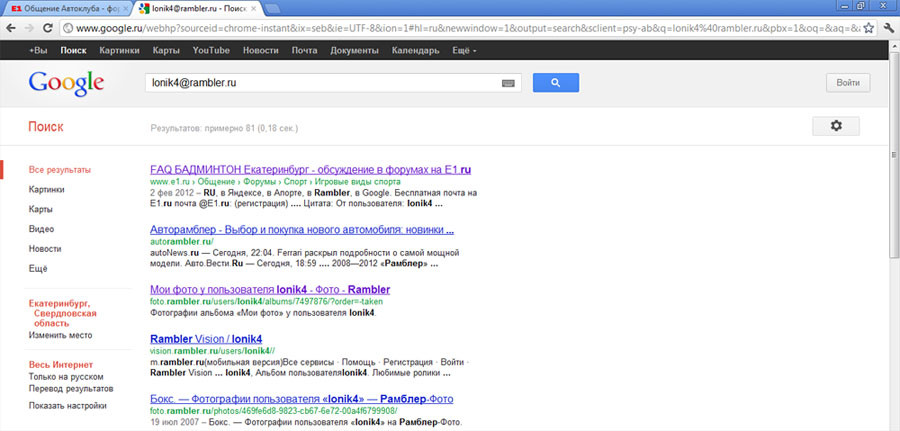900x431 pixels.
Task: Select Все результаты in sidebar
Action: [60, 170]
